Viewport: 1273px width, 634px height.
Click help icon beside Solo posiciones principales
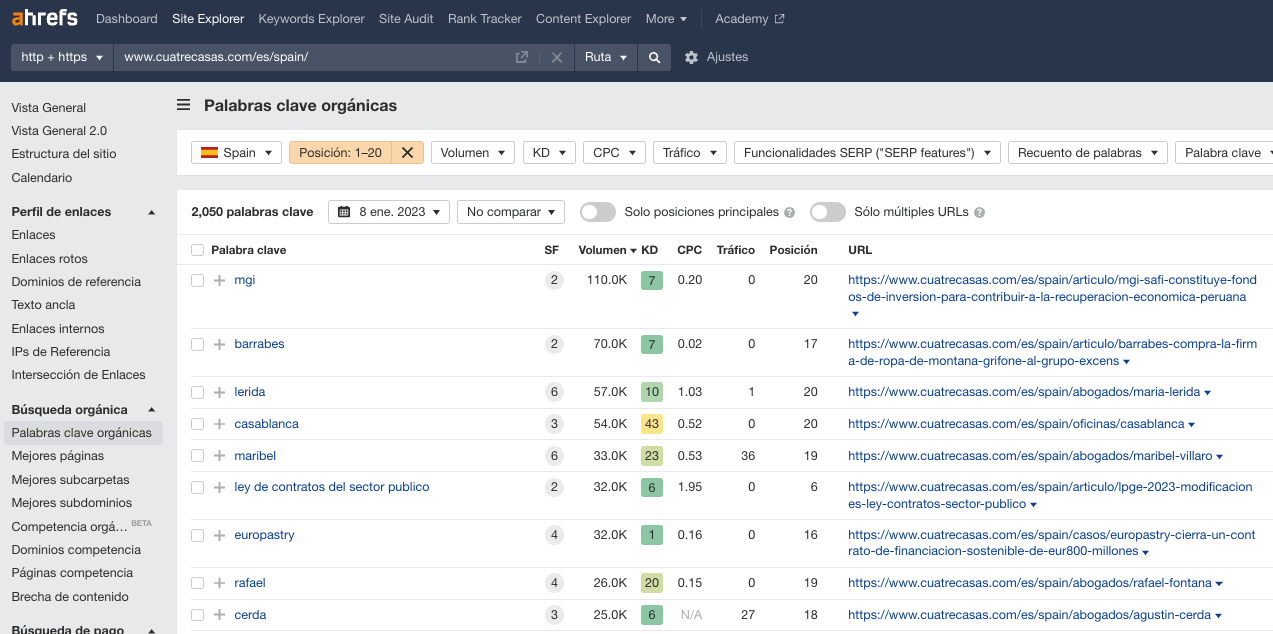coord(790,213)
